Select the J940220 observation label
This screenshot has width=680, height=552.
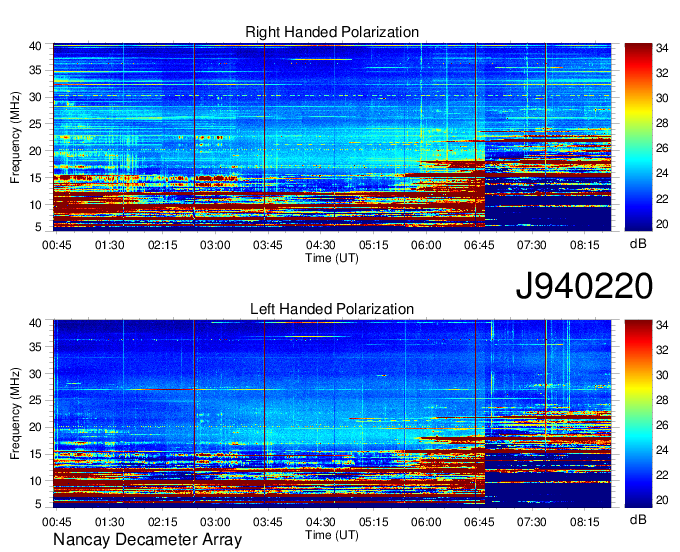coord(584,286)
